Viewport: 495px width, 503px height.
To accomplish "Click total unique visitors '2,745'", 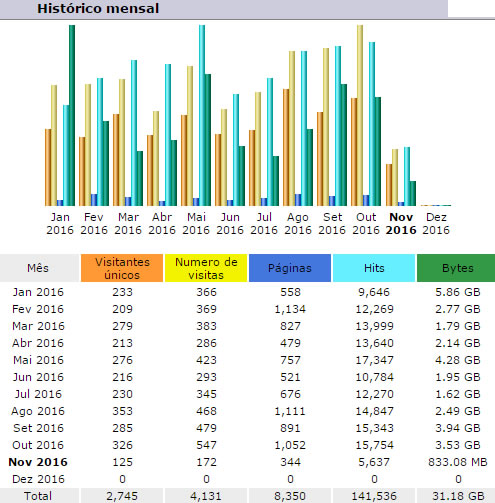I will (x=122, y=496).
